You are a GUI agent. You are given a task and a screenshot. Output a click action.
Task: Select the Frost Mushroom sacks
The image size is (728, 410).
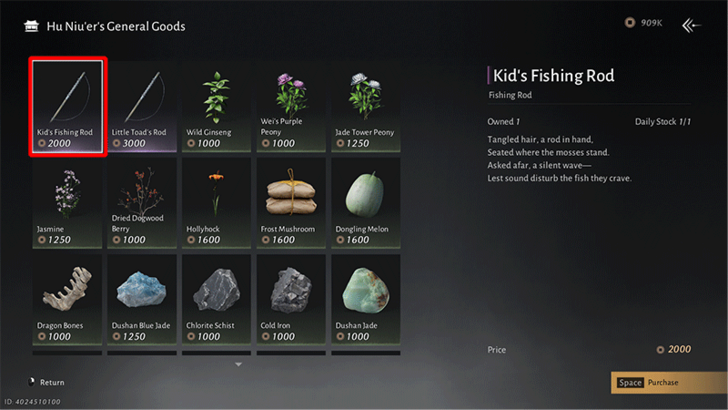pos(291,202)
